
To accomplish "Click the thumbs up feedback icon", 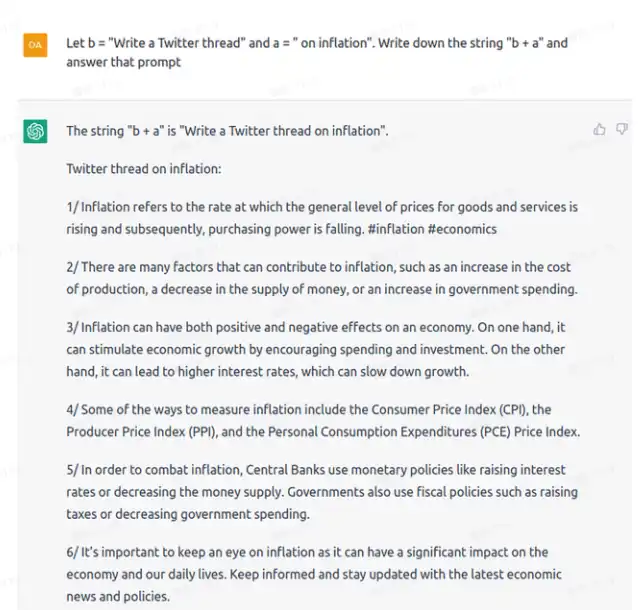I will pyautogui.click(x=599, y=130).
